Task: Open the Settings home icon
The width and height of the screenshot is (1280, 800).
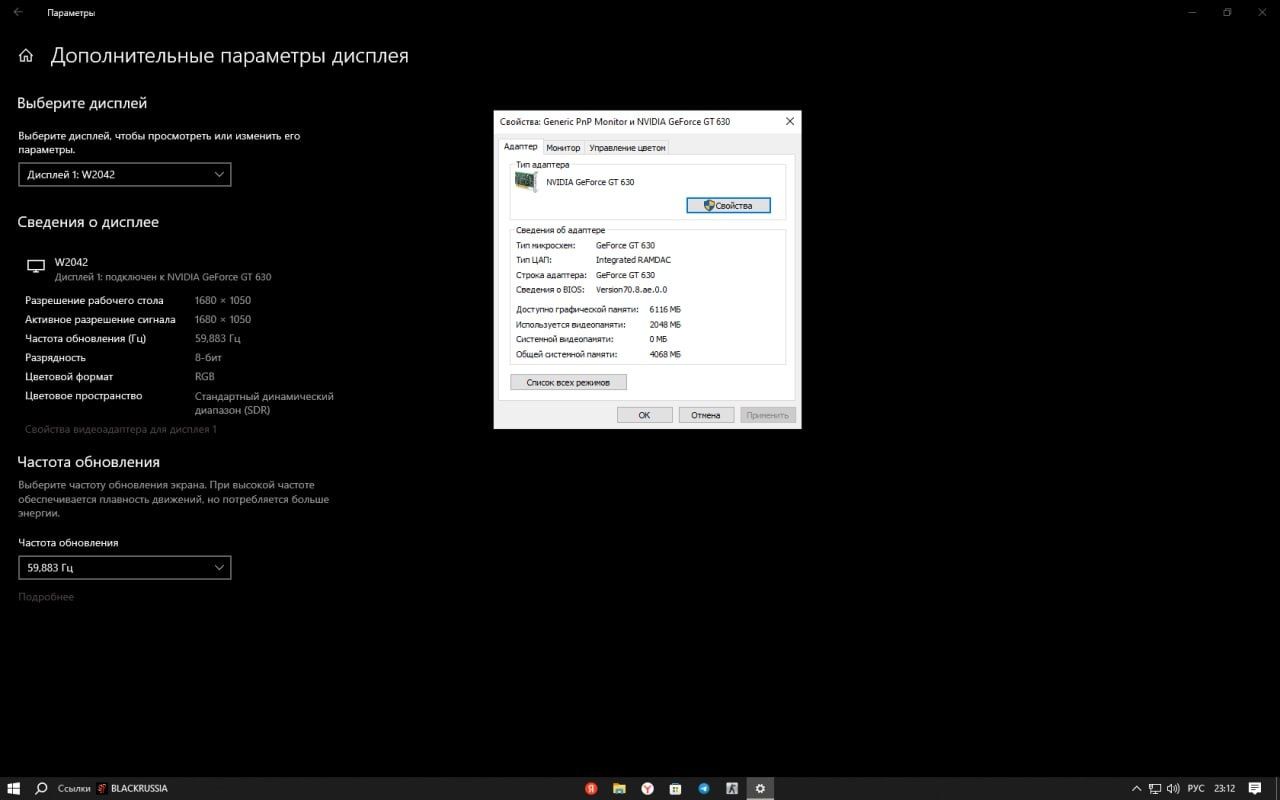Action: pyautogui.click(x=26, y=56)
